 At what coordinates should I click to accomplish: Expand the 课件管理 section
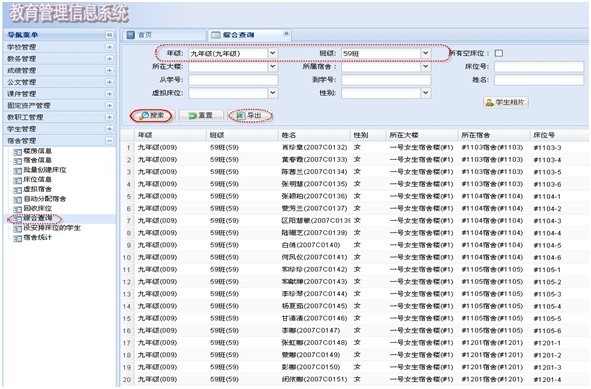109,94
